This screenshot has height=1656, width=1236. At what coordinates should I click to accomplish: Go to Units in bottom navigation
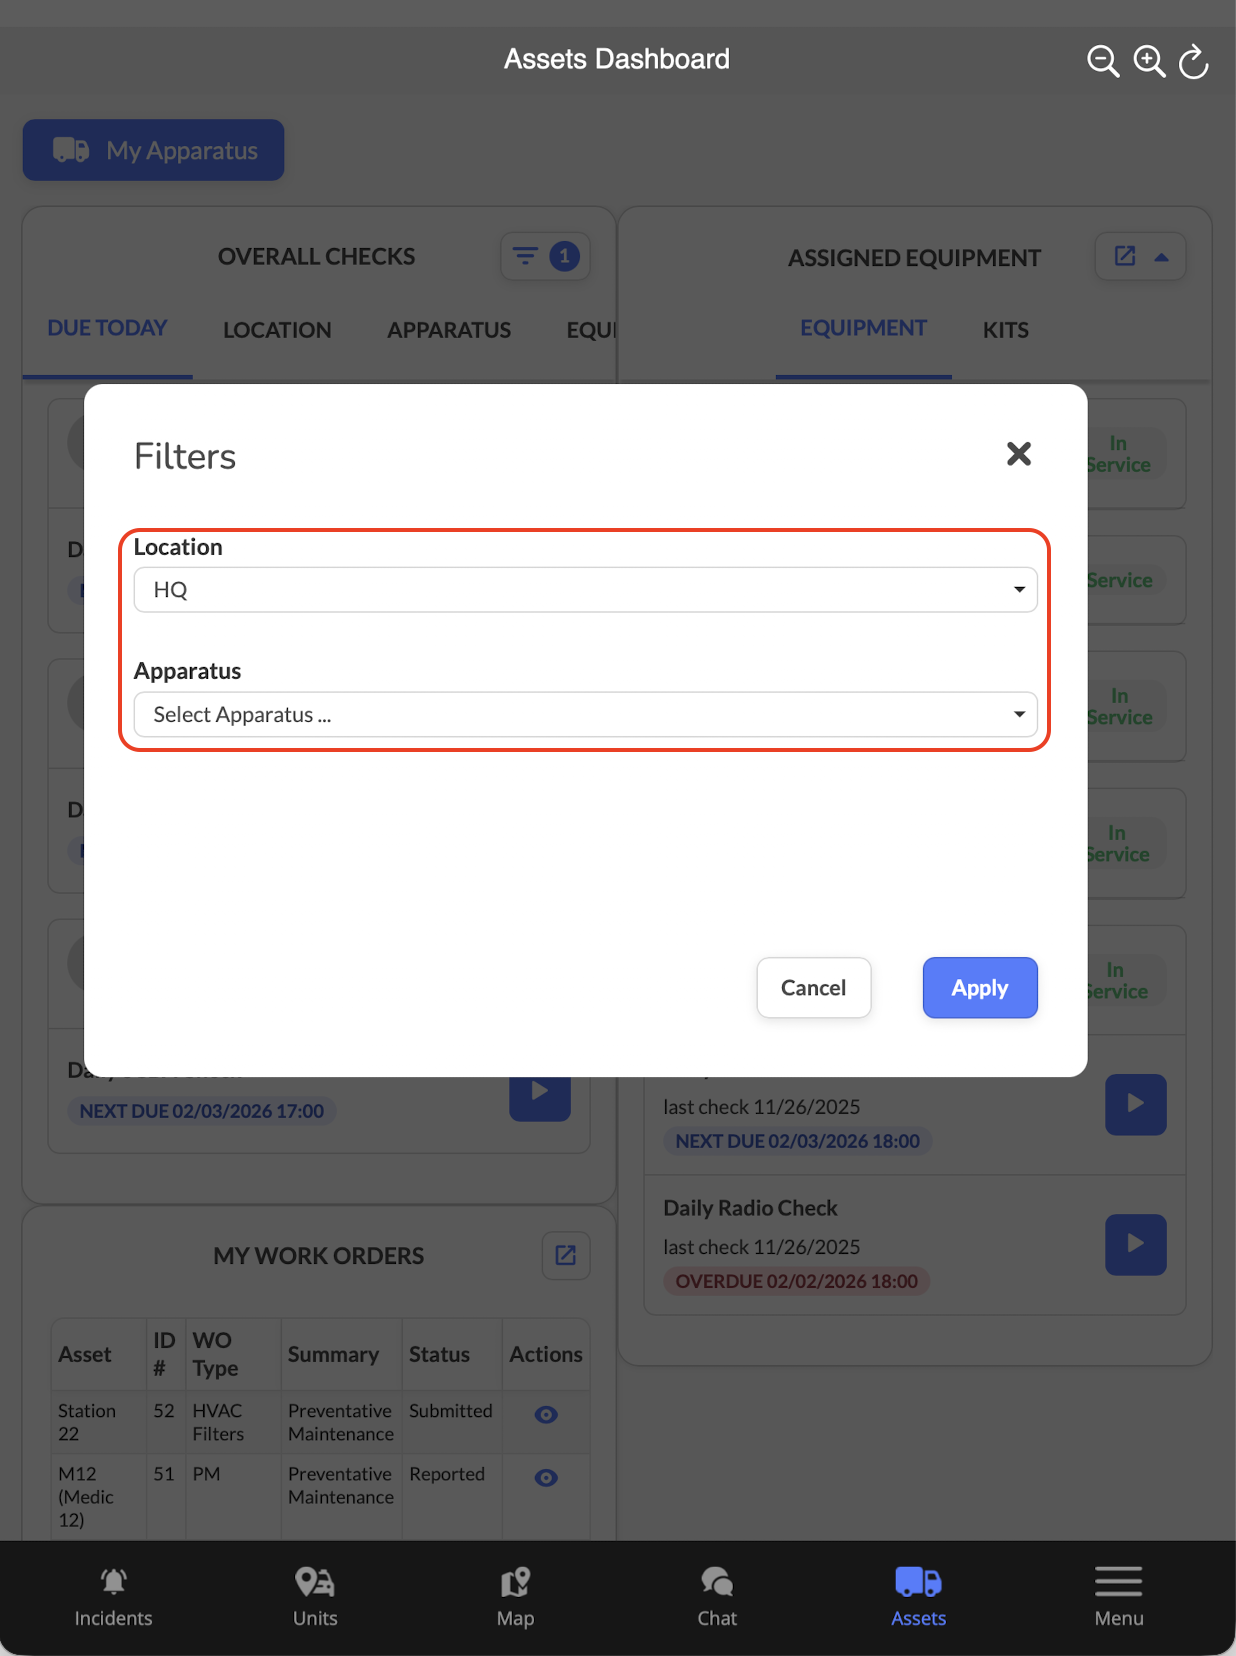point(315,1597)
